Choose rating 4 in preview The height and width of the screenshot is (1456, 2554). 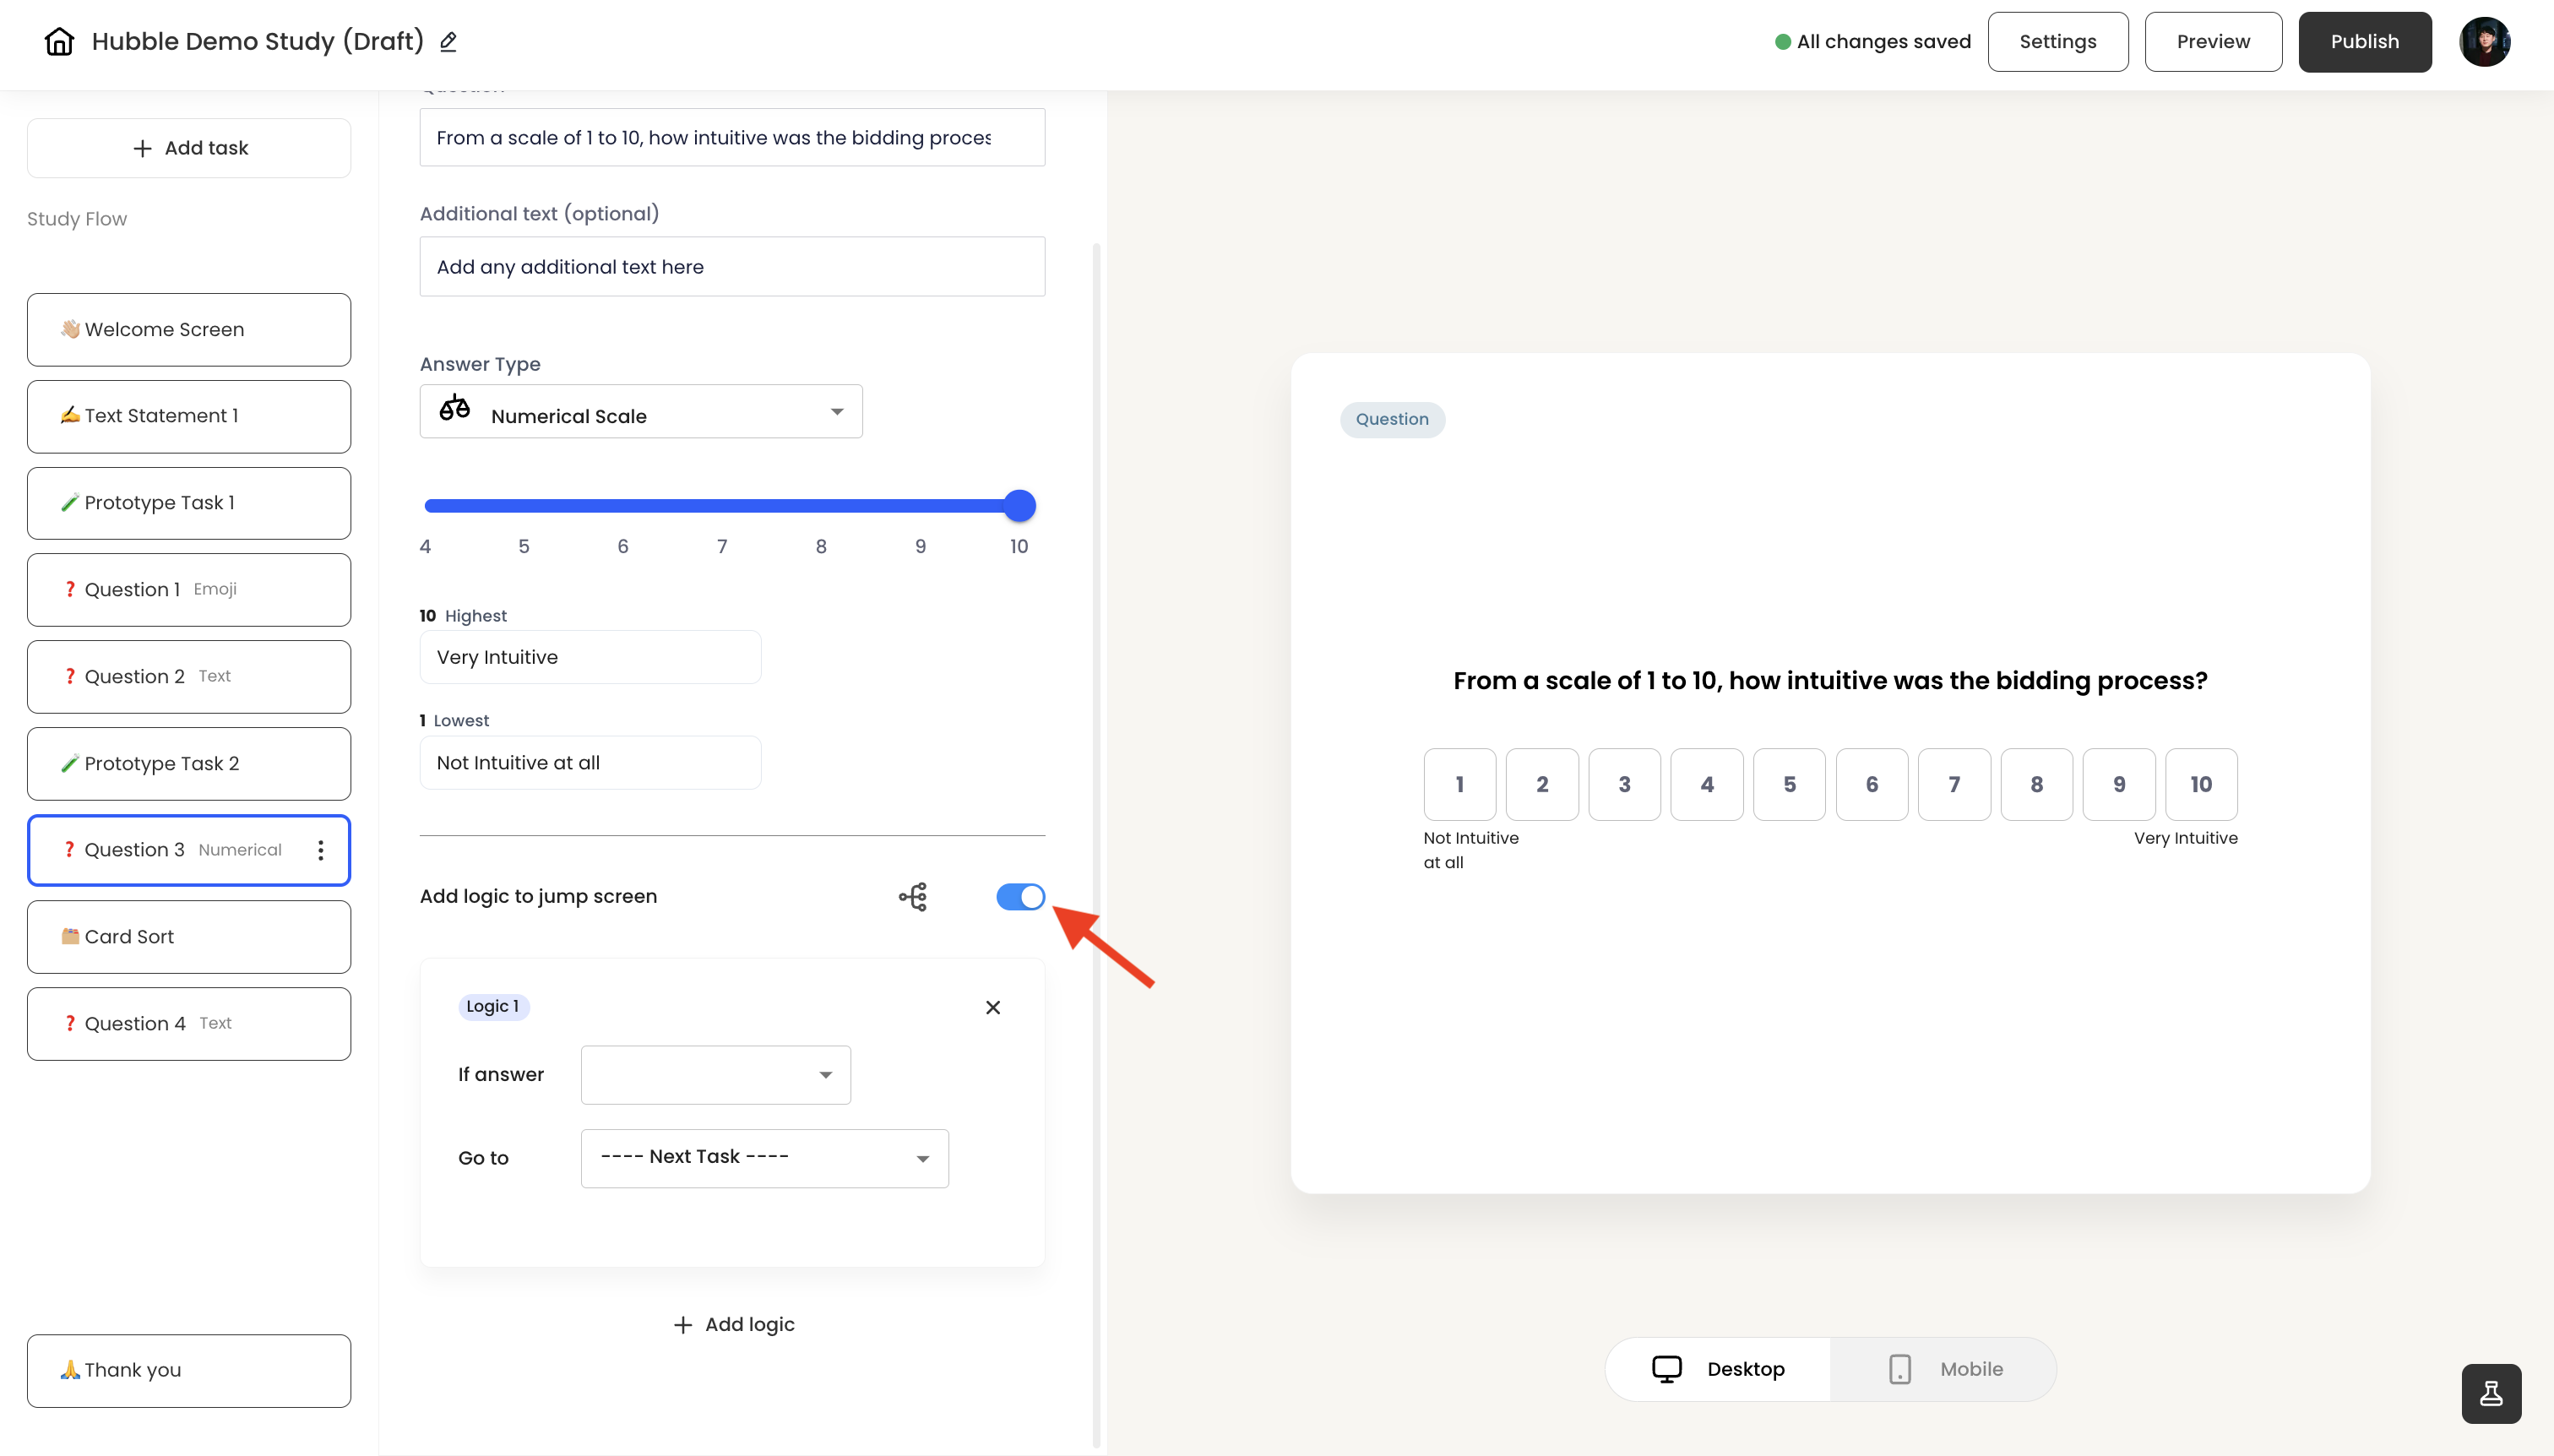[1707, 785]
